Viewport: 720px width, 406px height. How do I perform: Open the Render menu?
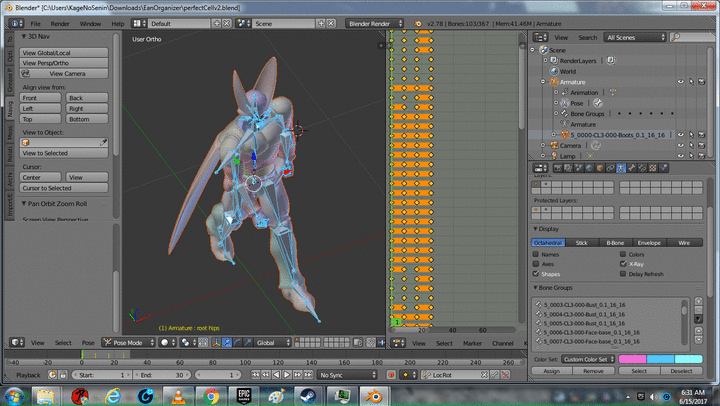coord(60,23)
